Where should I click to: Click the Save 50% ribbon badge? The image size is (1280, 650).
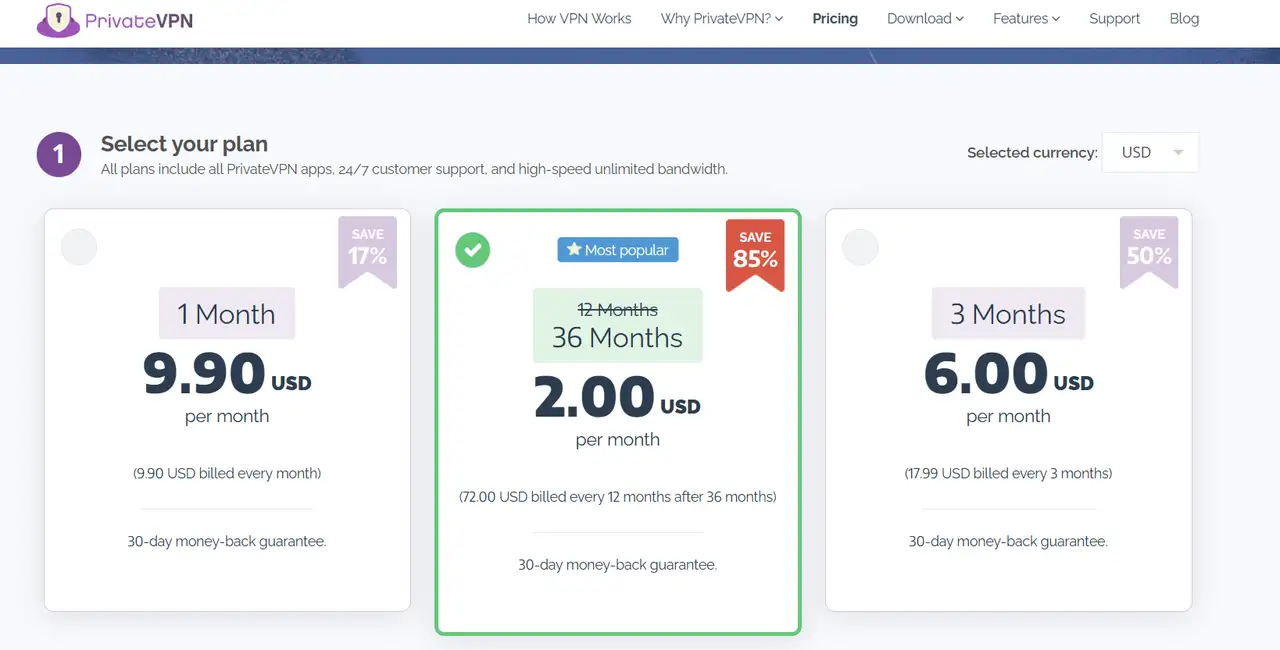point(1149,251)
